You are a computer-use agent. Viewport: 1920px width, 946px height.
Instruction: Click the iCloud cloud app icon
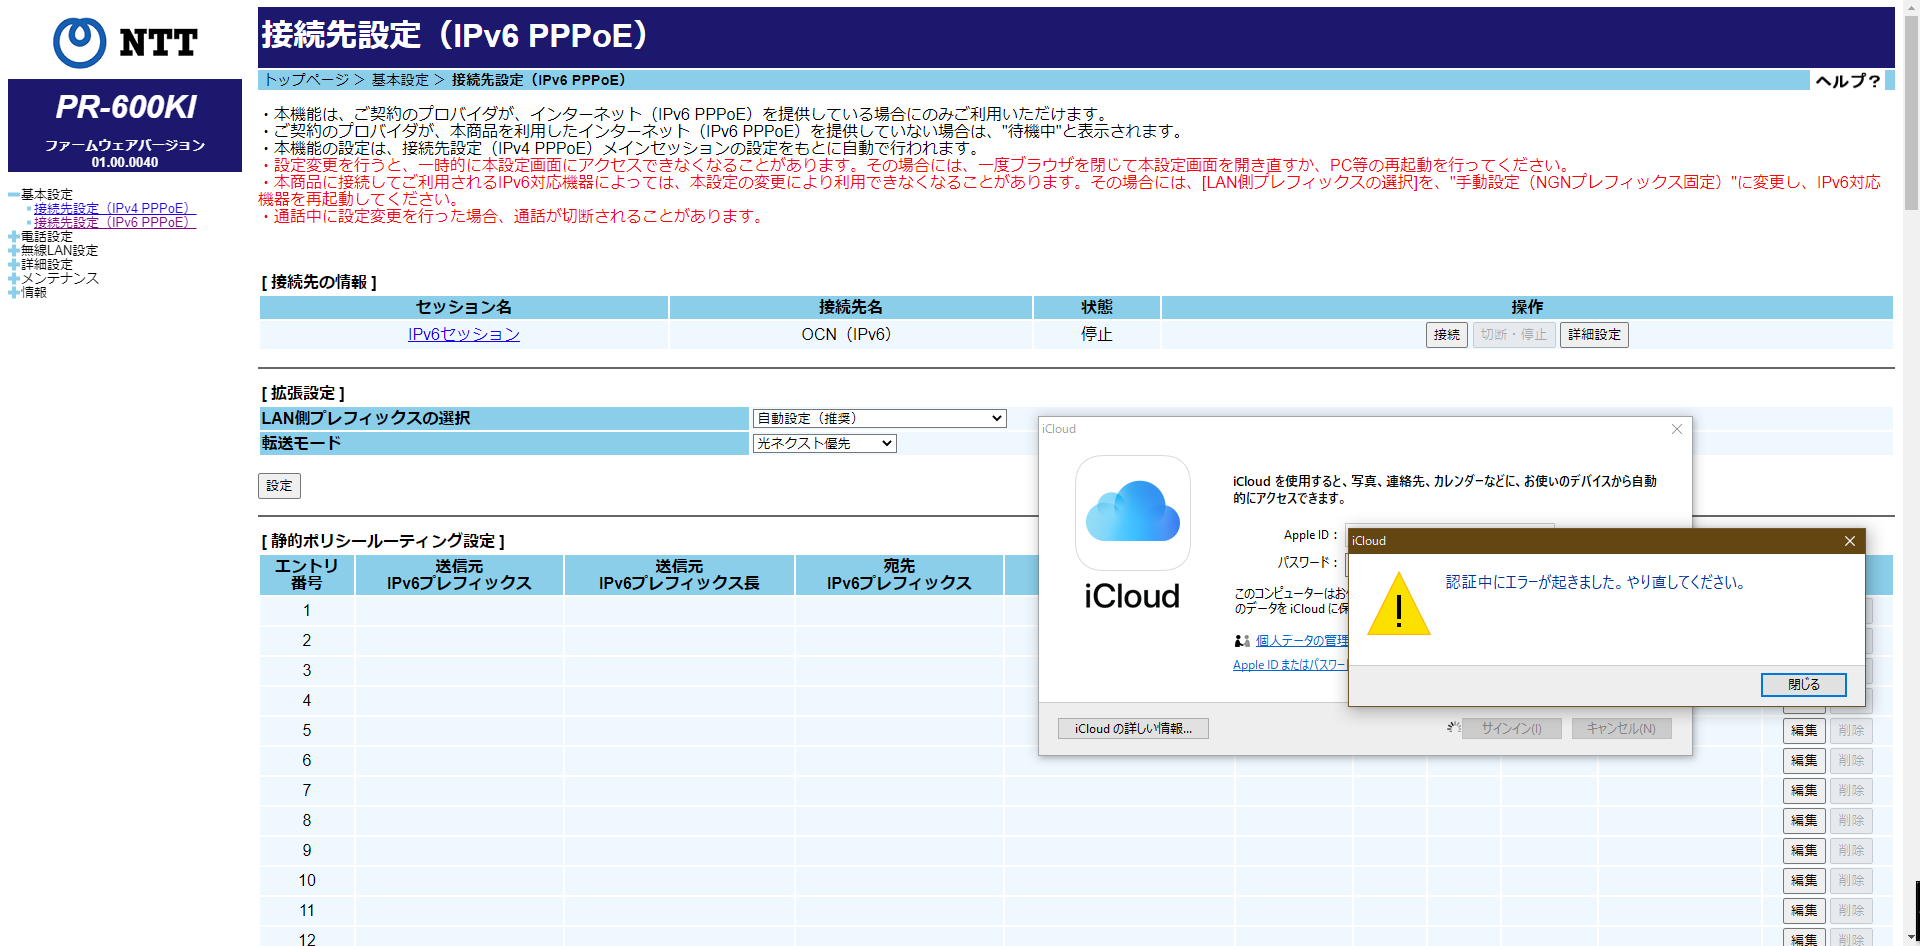coord(1132,512)
